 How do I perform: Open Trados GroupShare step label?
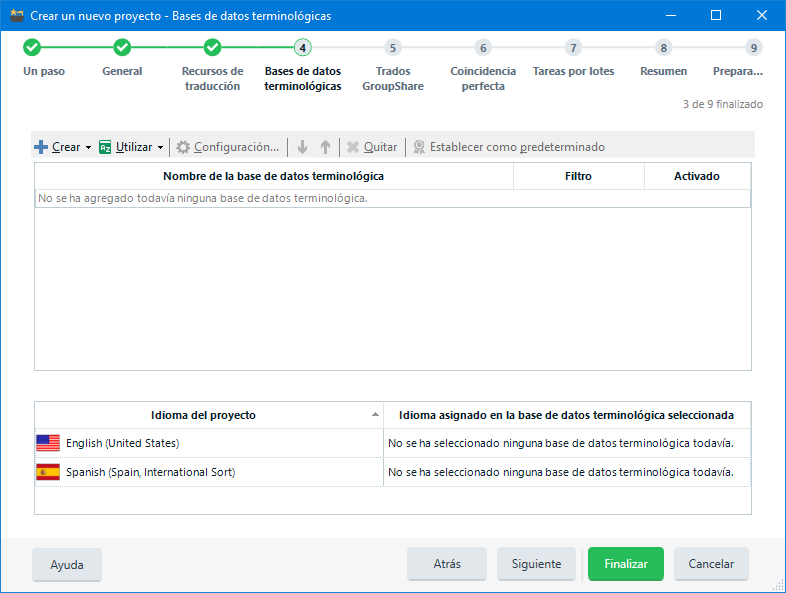pyautogui.click(x=393, y=79)
